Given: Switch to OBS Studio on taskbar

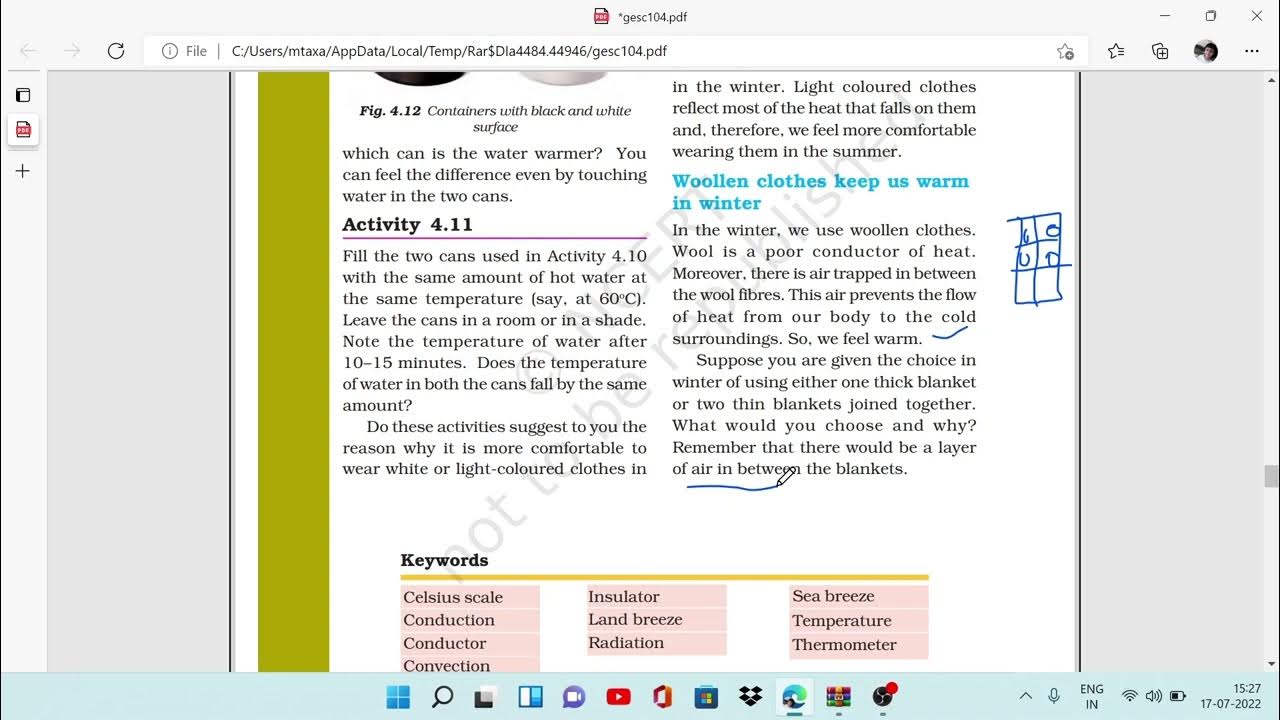Looking at the screenshot, I should [883, 696].
